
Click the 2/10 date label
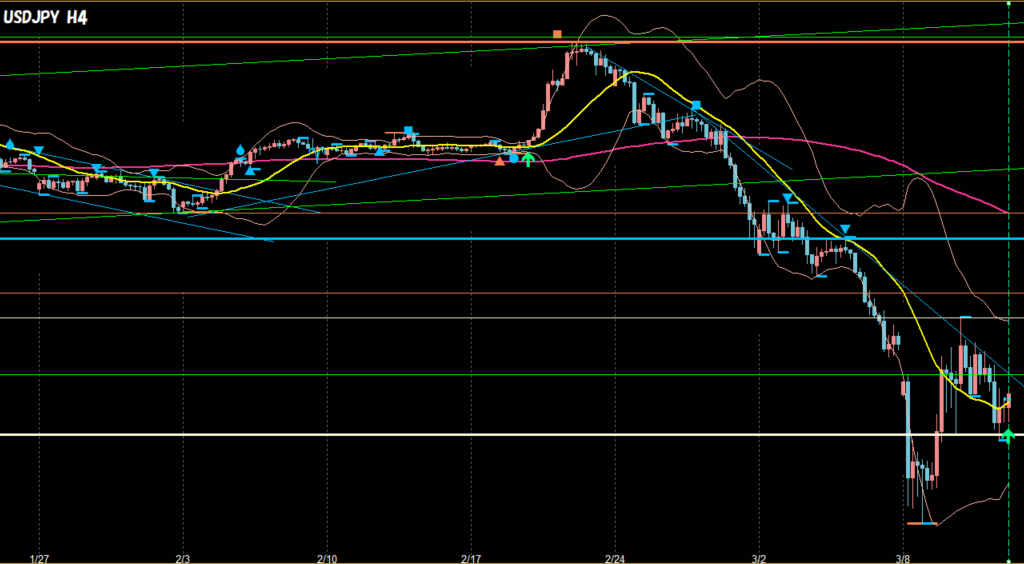pyautogui.click(x=327, y=559)
